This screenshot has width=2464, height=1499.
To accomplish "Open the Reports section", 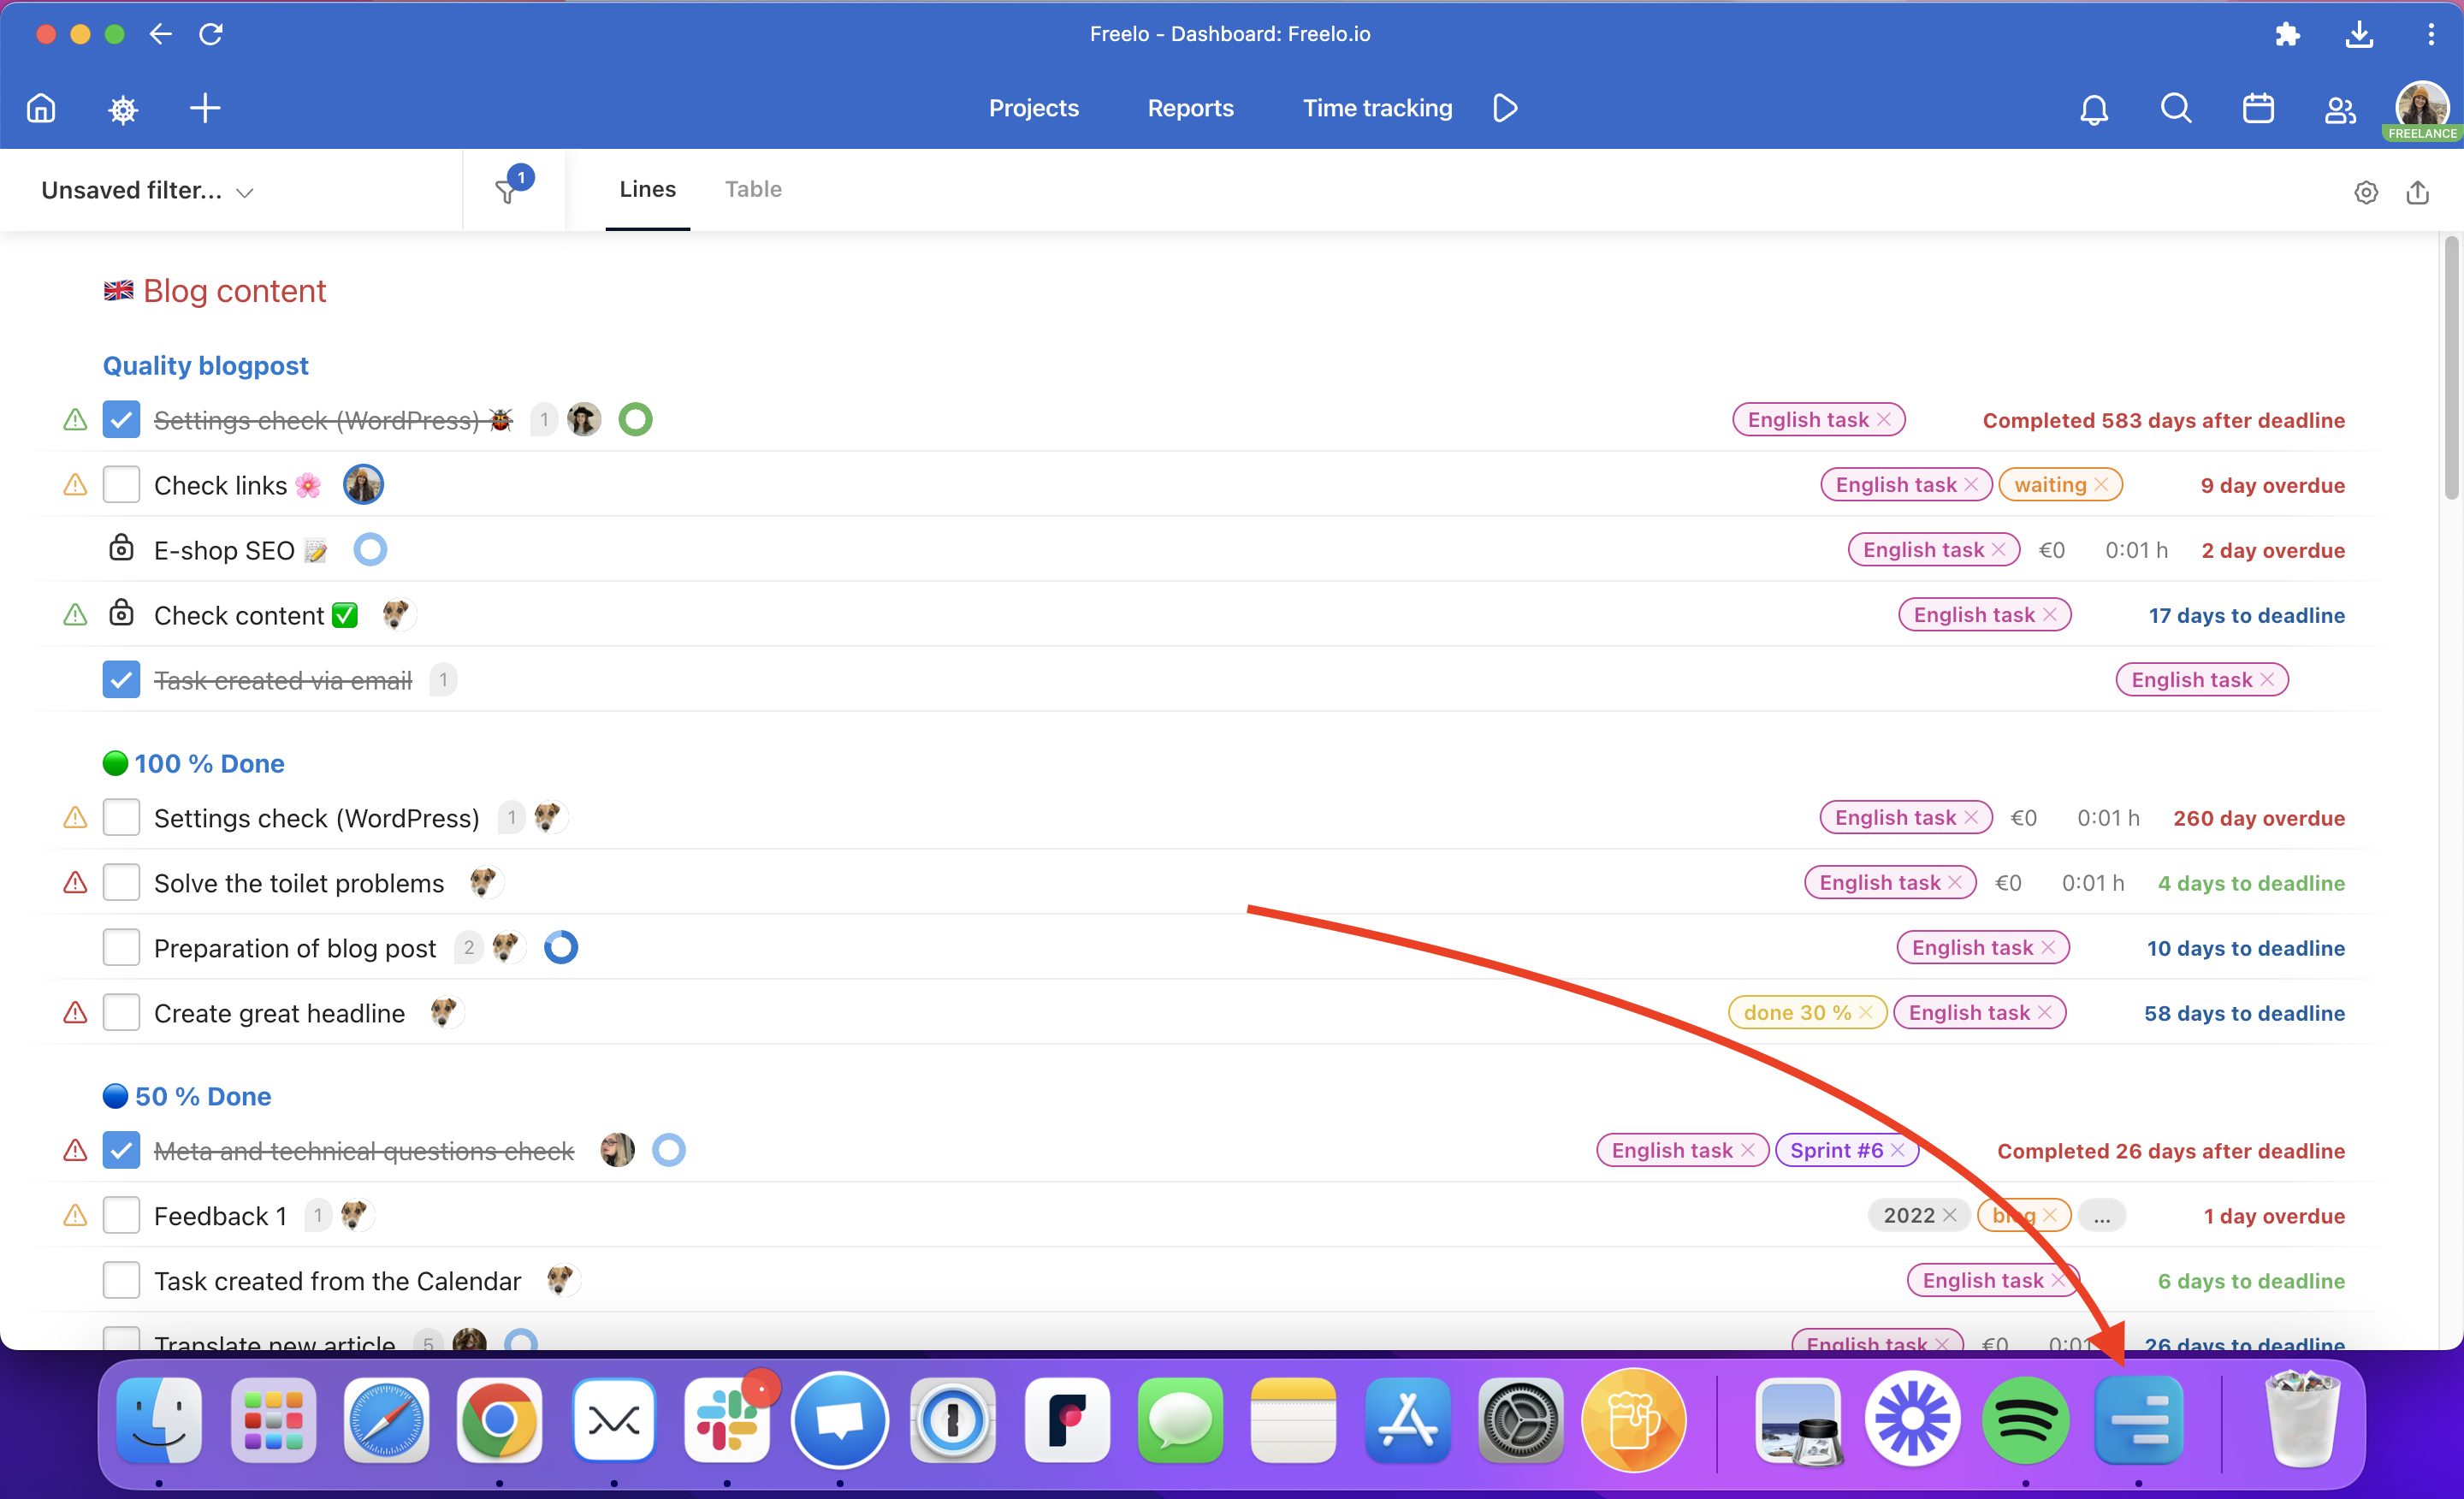I will click(1190, 107).
